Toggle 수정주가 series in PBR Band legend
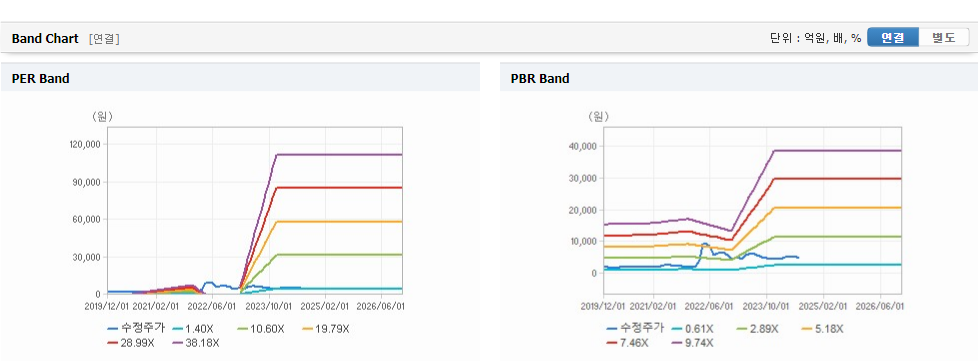978x361 pixels. [x=635, y=329]
